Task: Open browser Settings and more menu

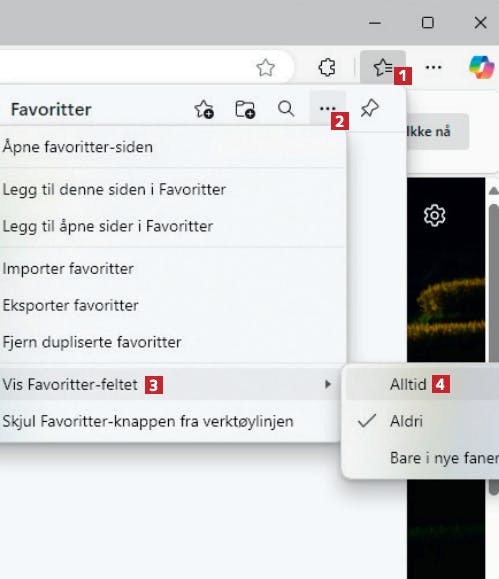Action: (x=434, y=67)
